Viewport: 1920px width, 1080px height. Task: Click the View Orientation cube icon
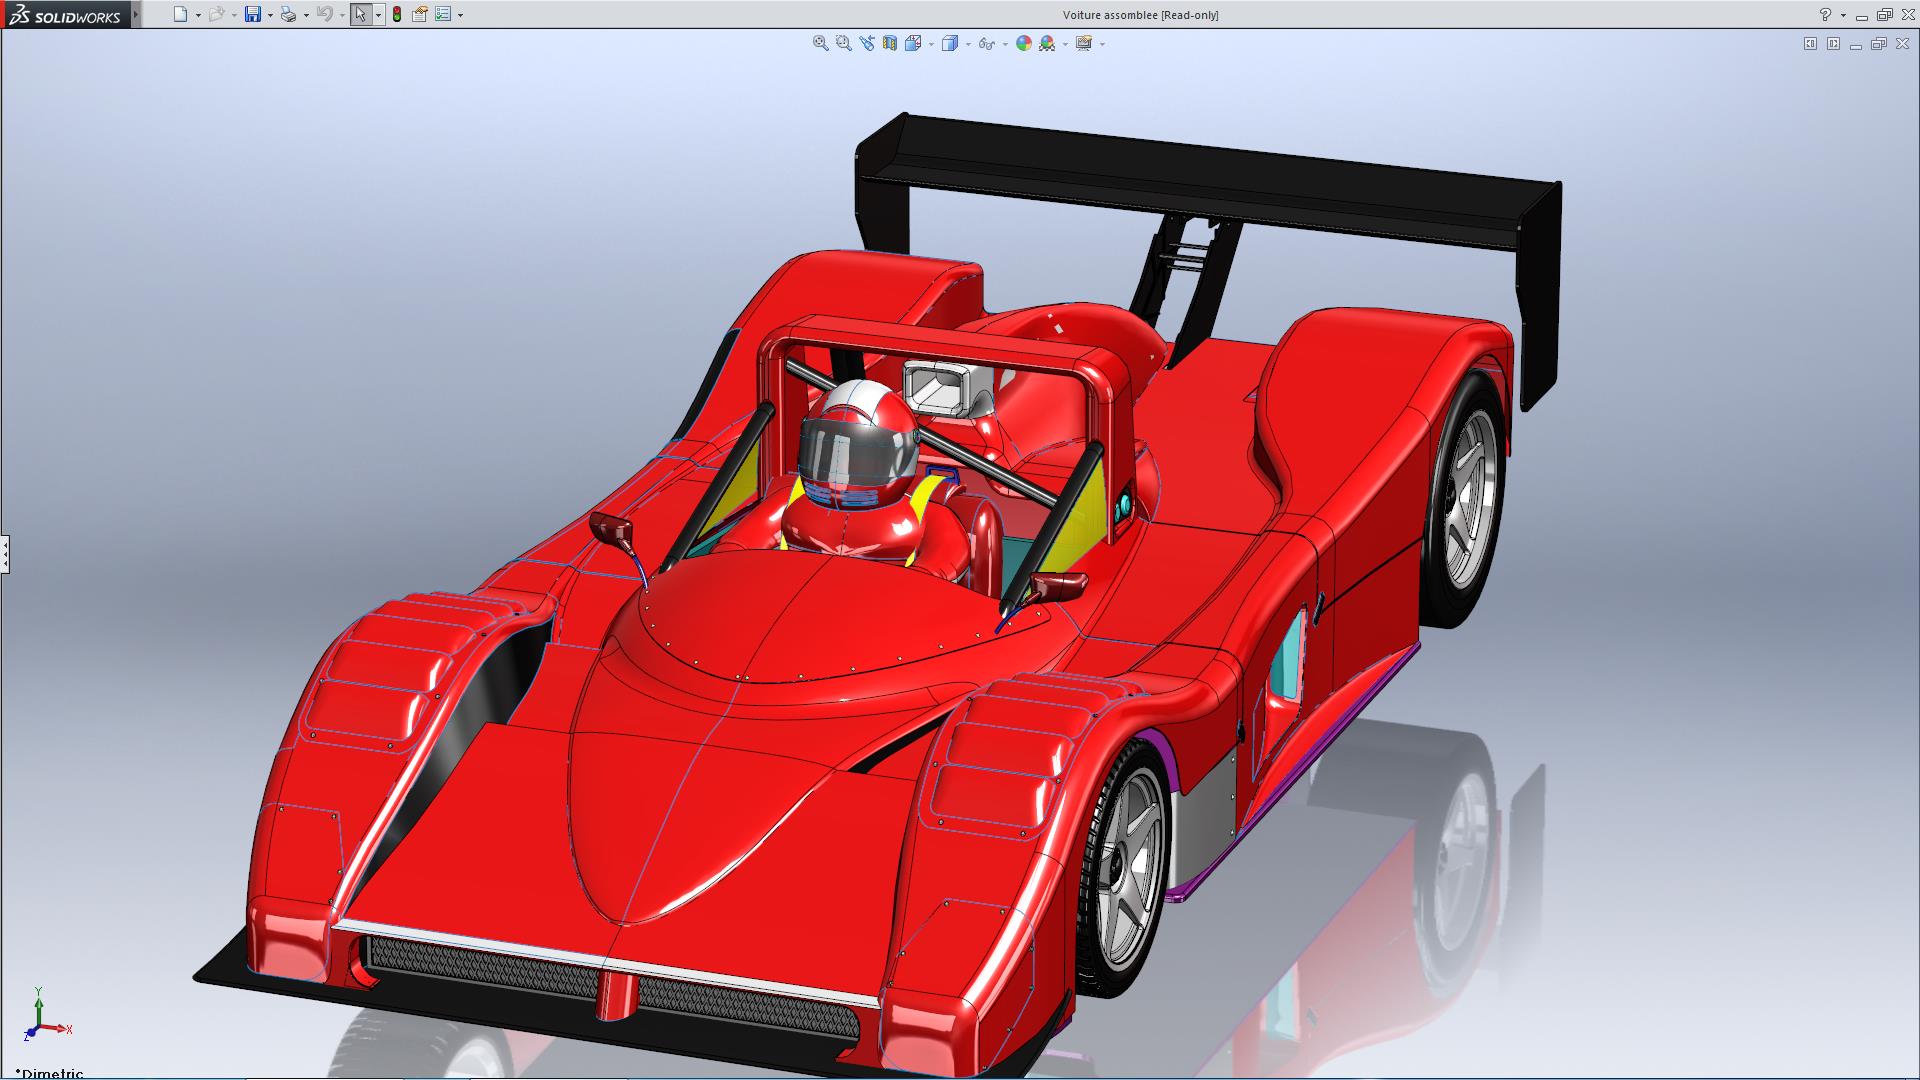[x=912, y=43]
